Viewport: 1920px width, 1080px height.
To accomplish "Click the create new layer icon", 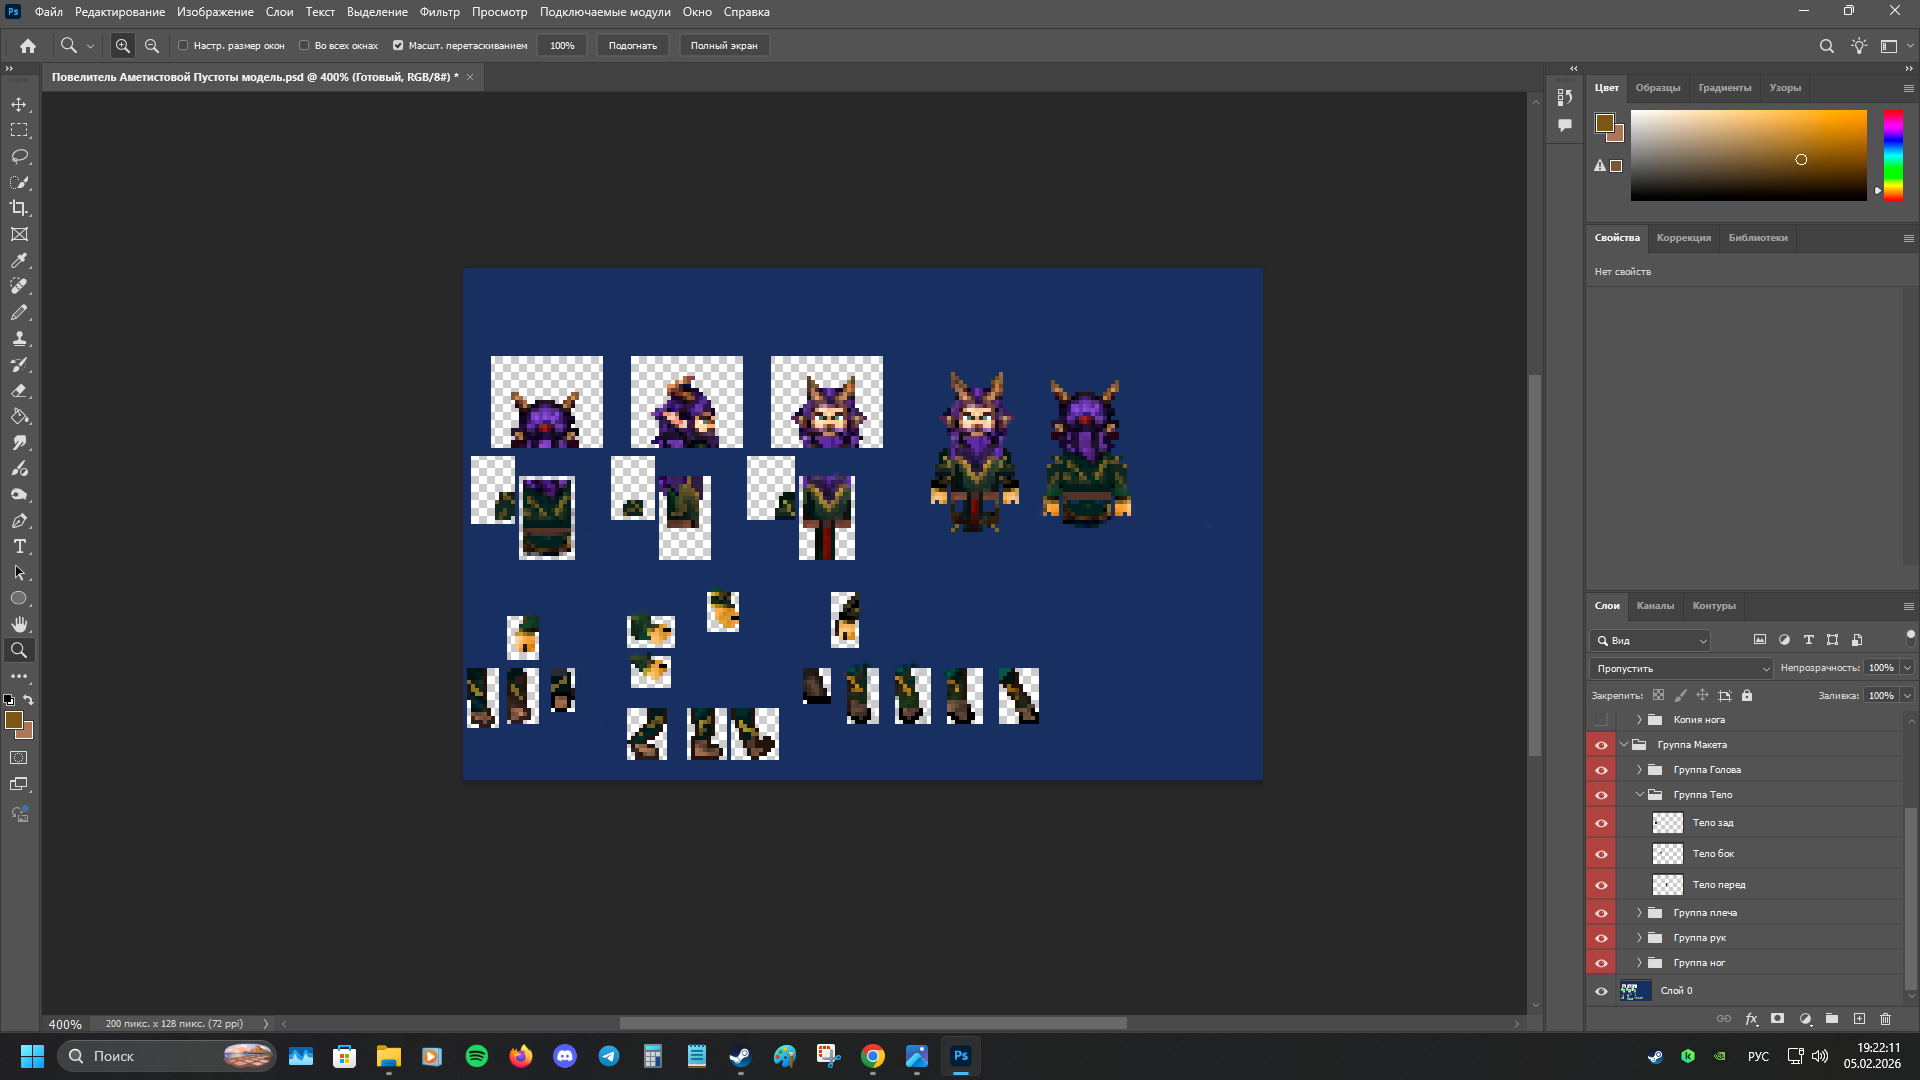I will 1859,1019.
